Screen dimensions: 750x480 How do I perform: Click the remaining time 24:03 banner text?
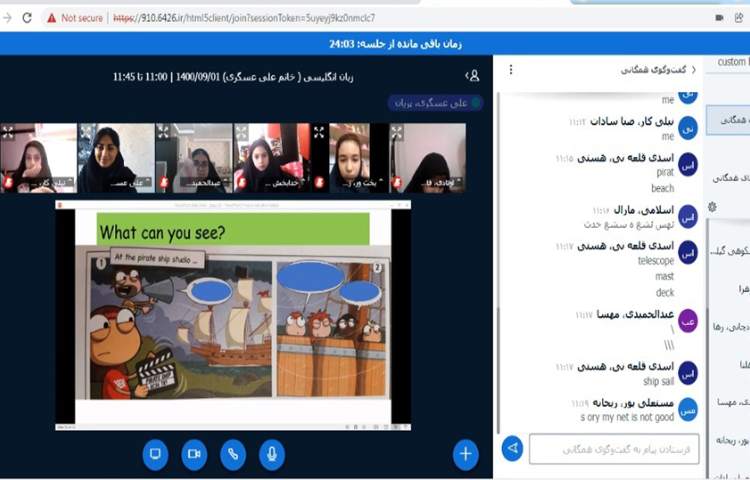(x=395, y=44)
